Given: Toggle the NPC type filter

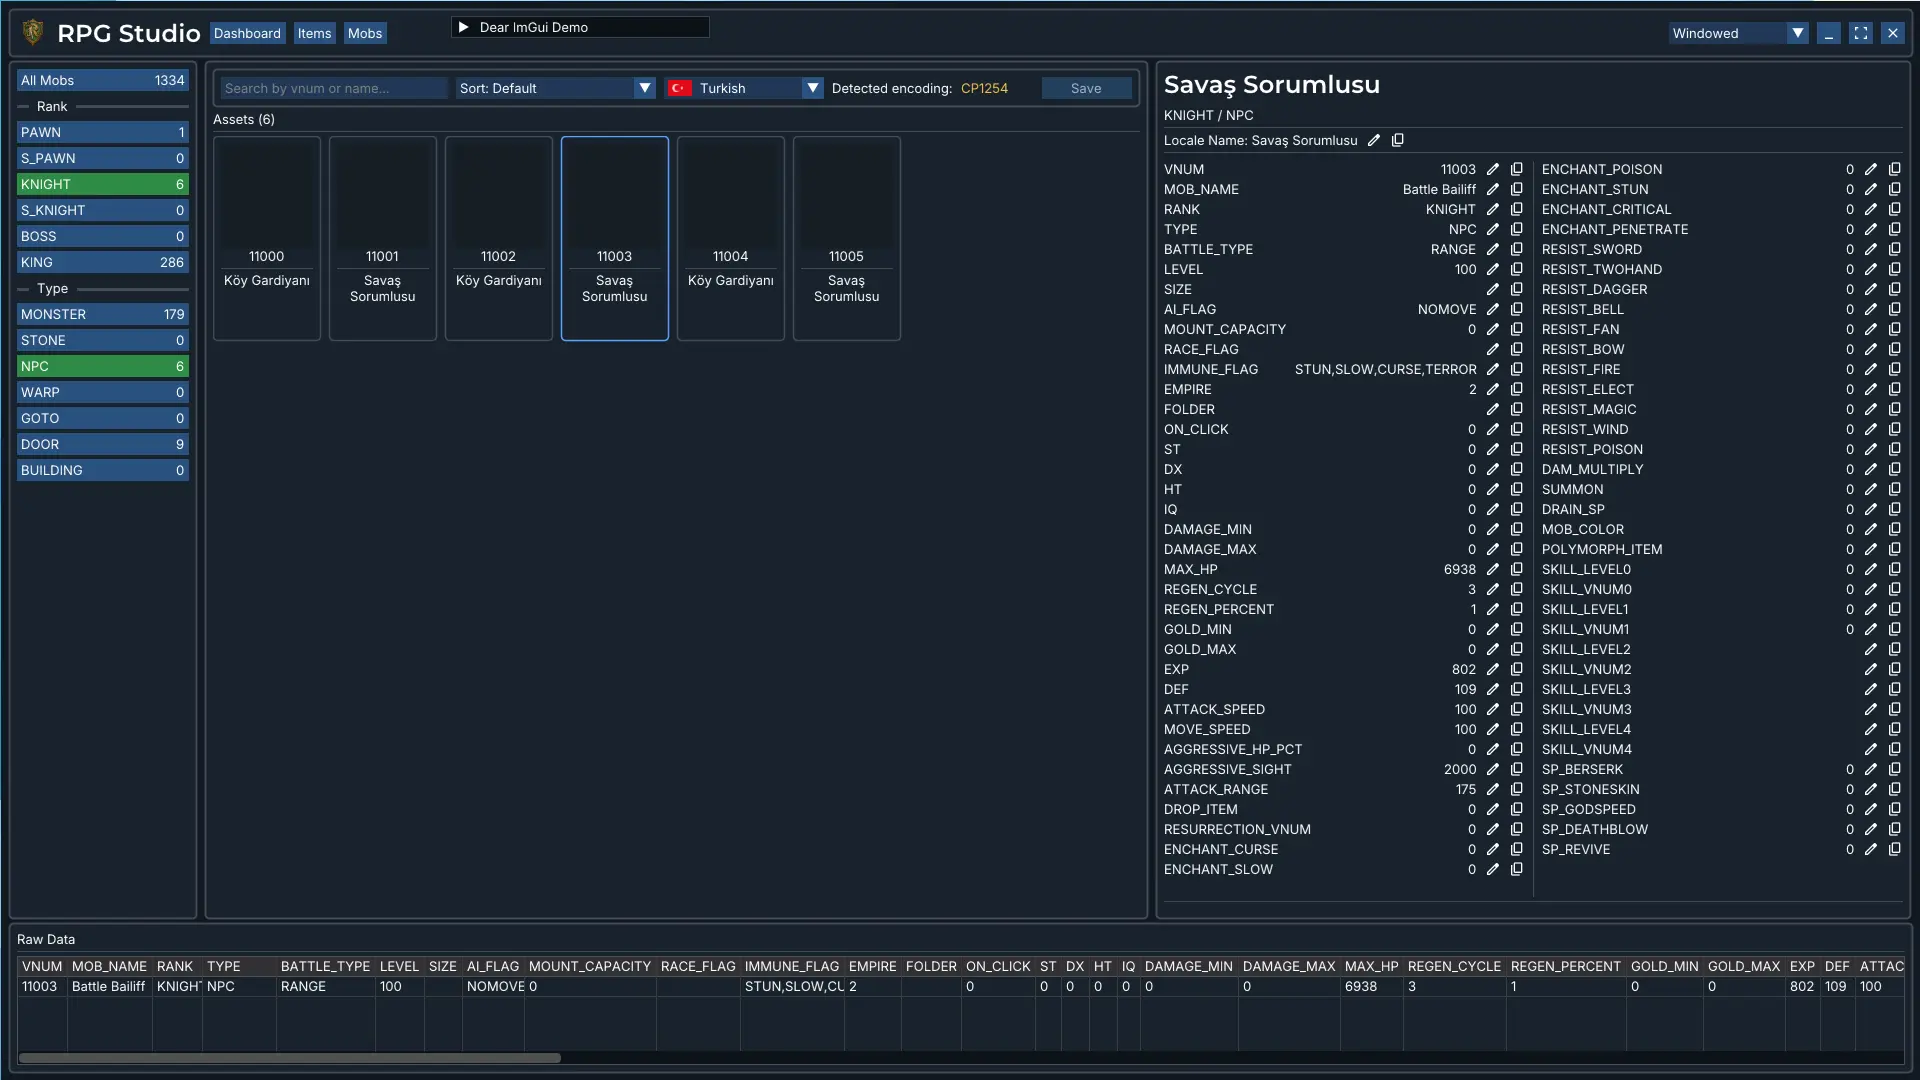Looking at the screenshot, I should point(103,366).
